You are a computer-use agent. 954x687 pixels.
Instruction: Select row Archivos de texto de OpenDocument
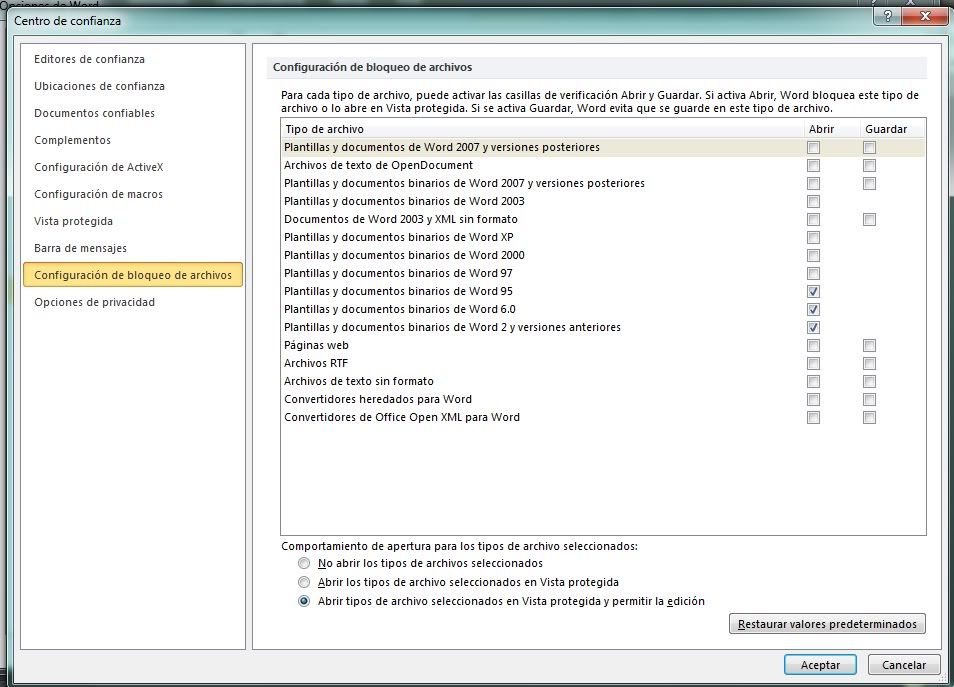pyautogui.click(x=603, y=166)
